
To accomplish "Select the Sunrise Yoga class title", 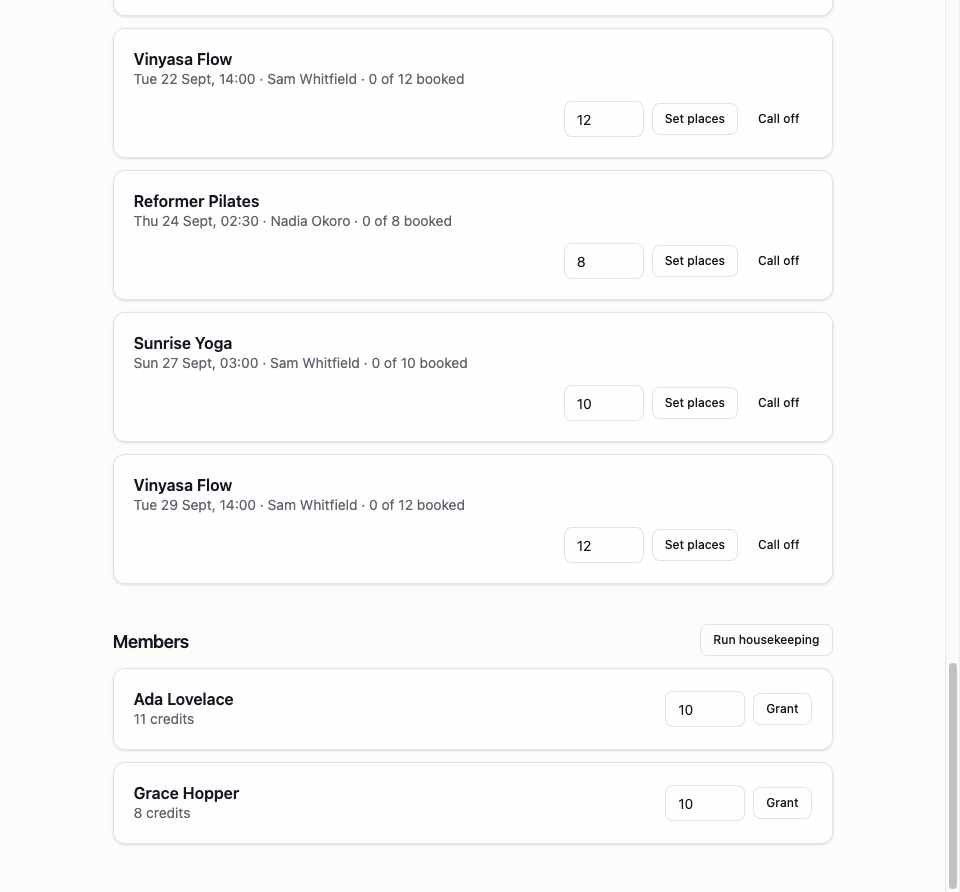I will point(182,343).
